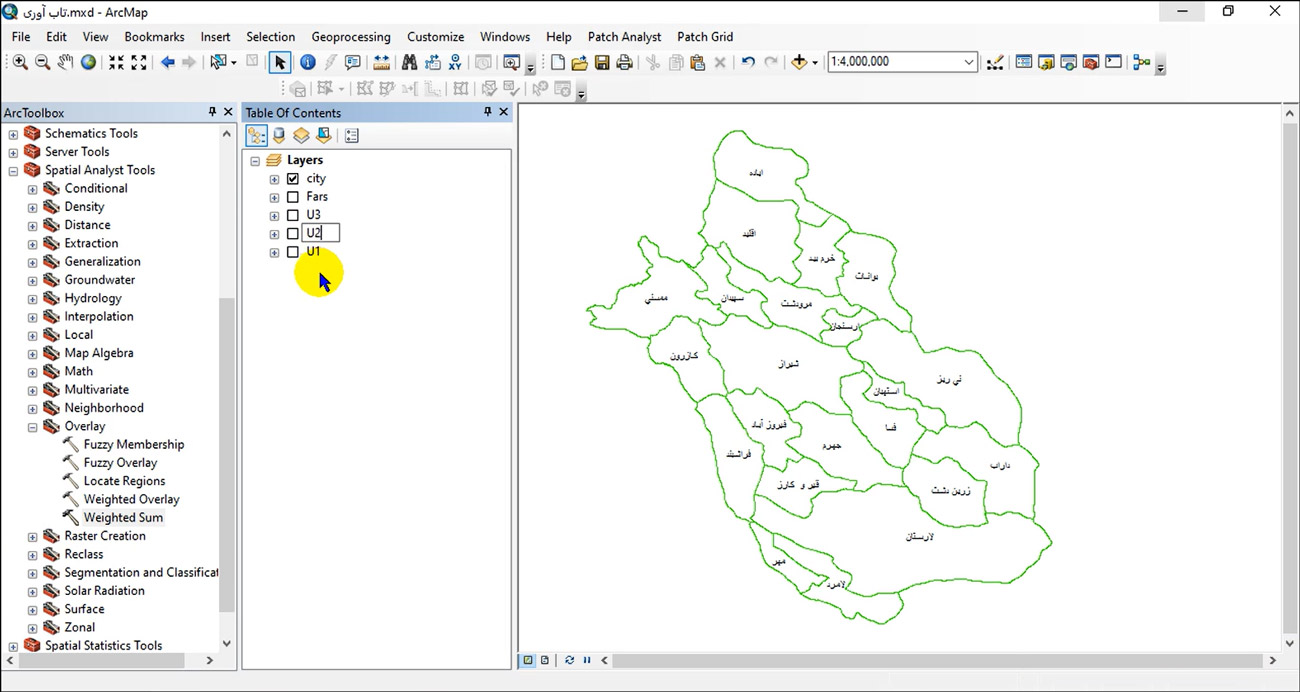Turn on the U3 layer checkbox
Screen dimensions: 1300x692
(x=293, y=215)
